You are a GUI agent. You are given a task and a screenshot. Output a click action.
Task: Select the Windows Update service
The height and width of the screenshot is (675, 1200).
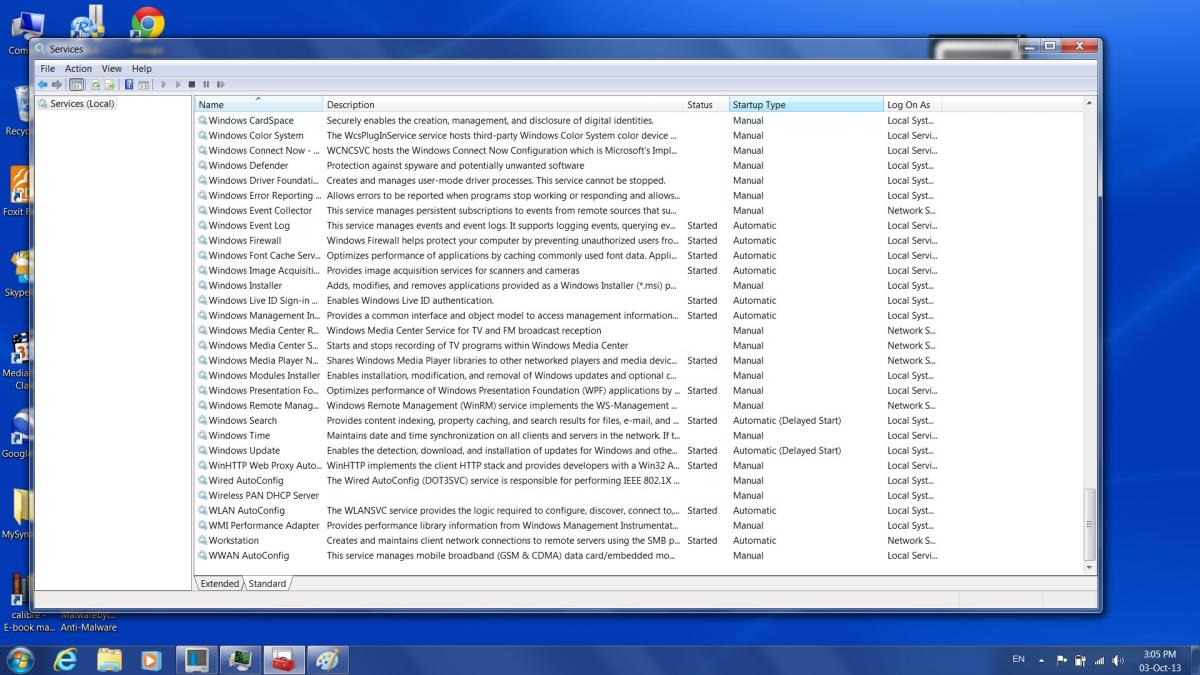coord(244,451)
